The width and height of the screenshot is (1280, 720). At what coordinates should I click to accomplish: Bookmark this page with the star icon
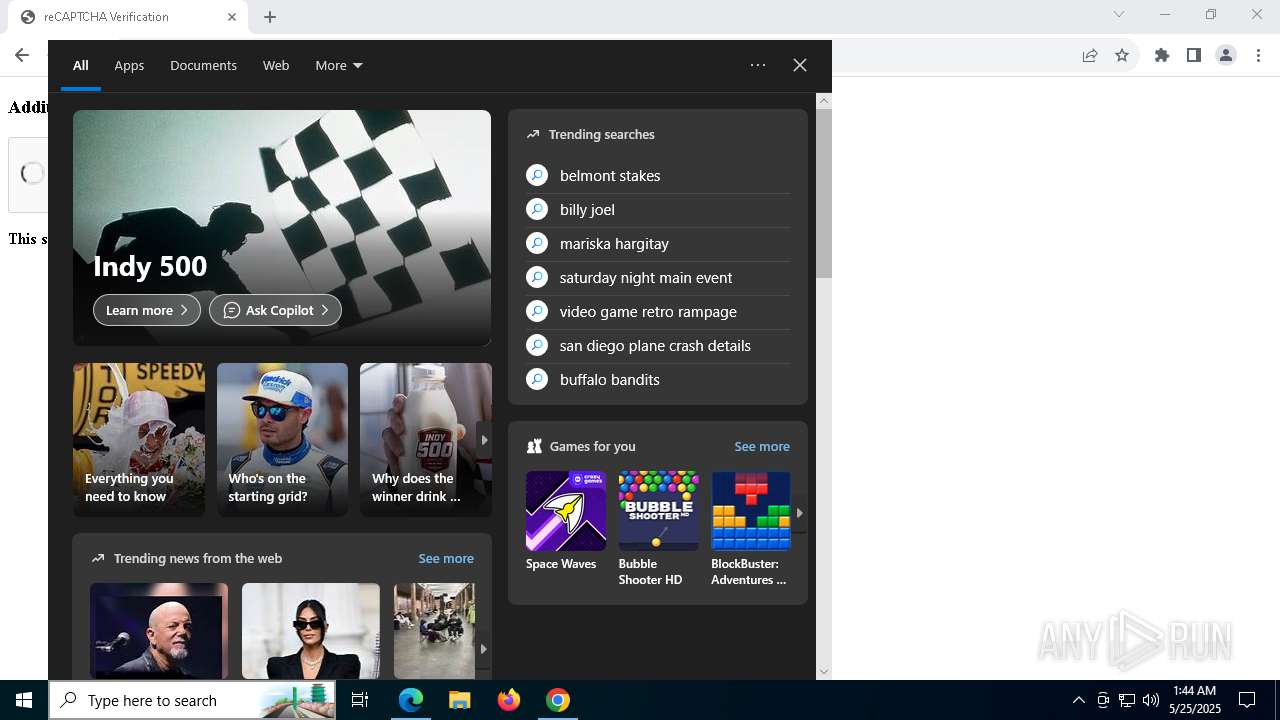pos(1122,55)
